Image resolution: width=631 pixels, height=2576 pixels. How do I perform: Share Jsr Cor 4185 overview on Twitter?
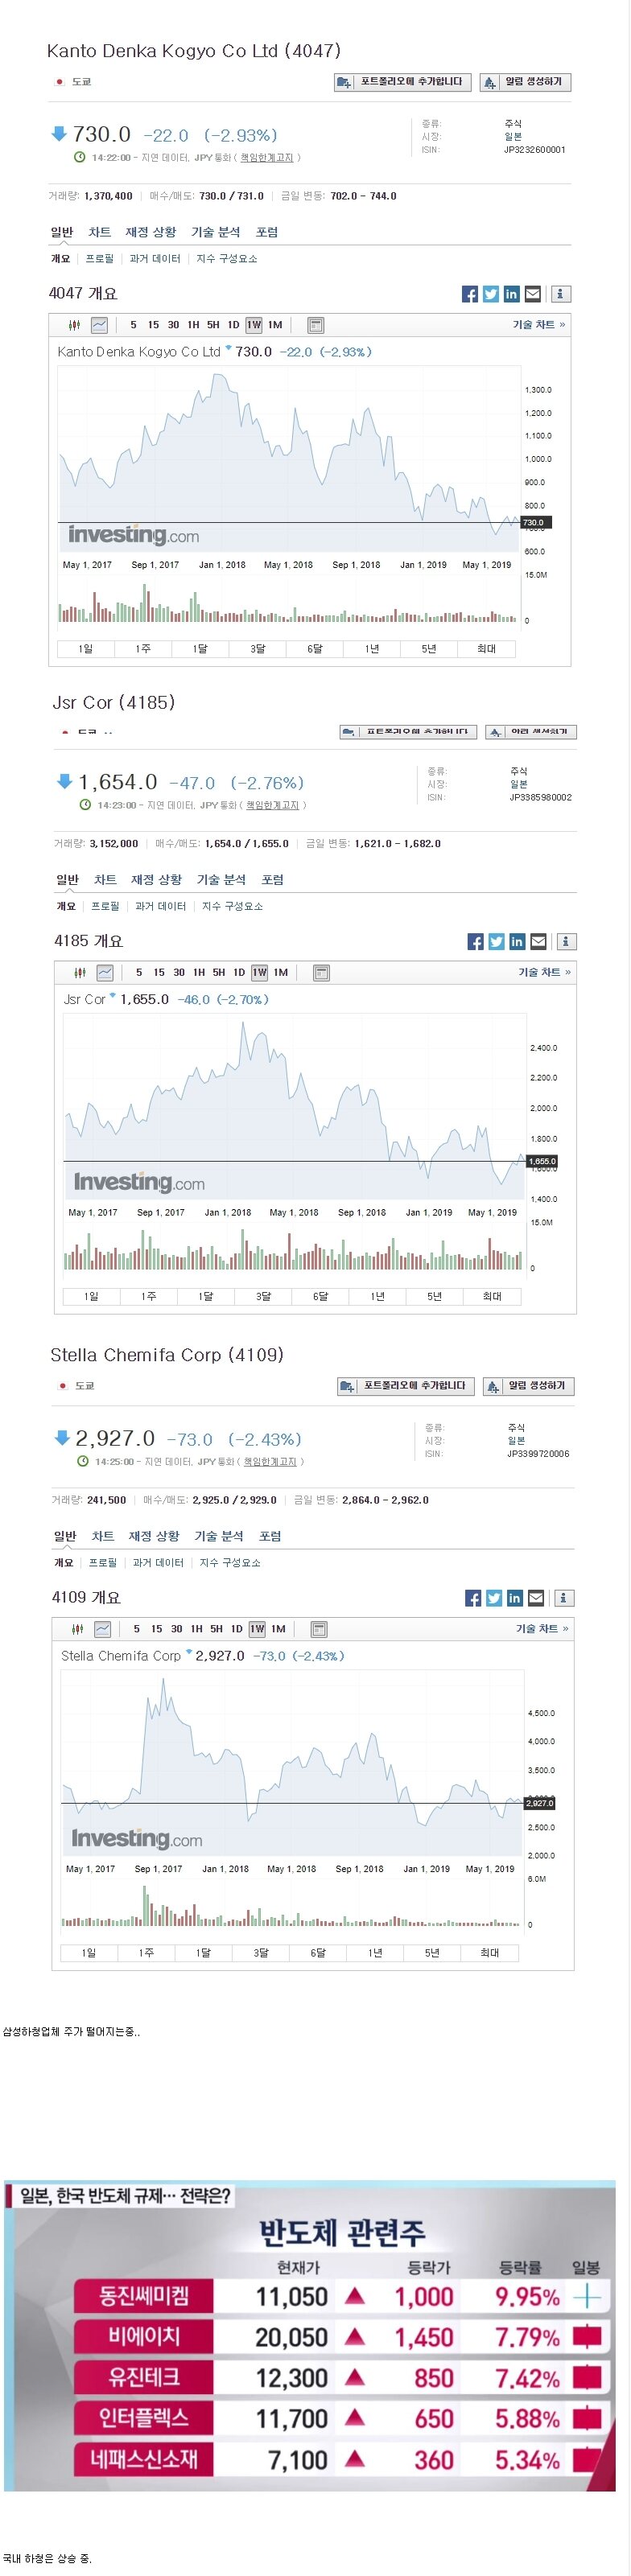(x=496, y=941)
